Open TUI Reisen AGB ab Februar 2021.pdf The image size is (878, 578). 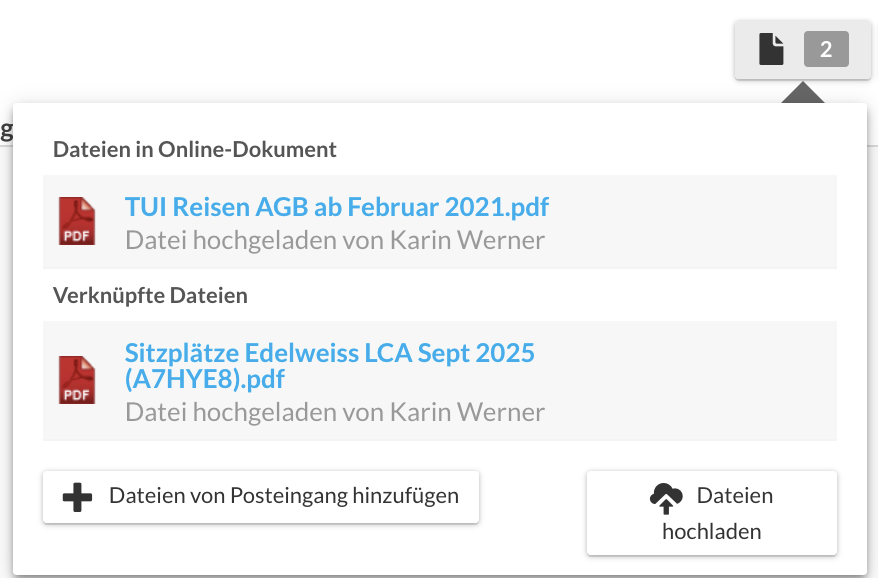[337, 207]
